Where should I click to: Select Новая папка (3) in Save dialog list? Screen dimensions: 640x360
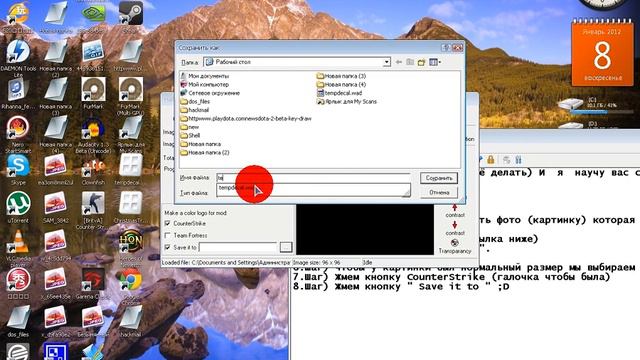coord(341,76)
